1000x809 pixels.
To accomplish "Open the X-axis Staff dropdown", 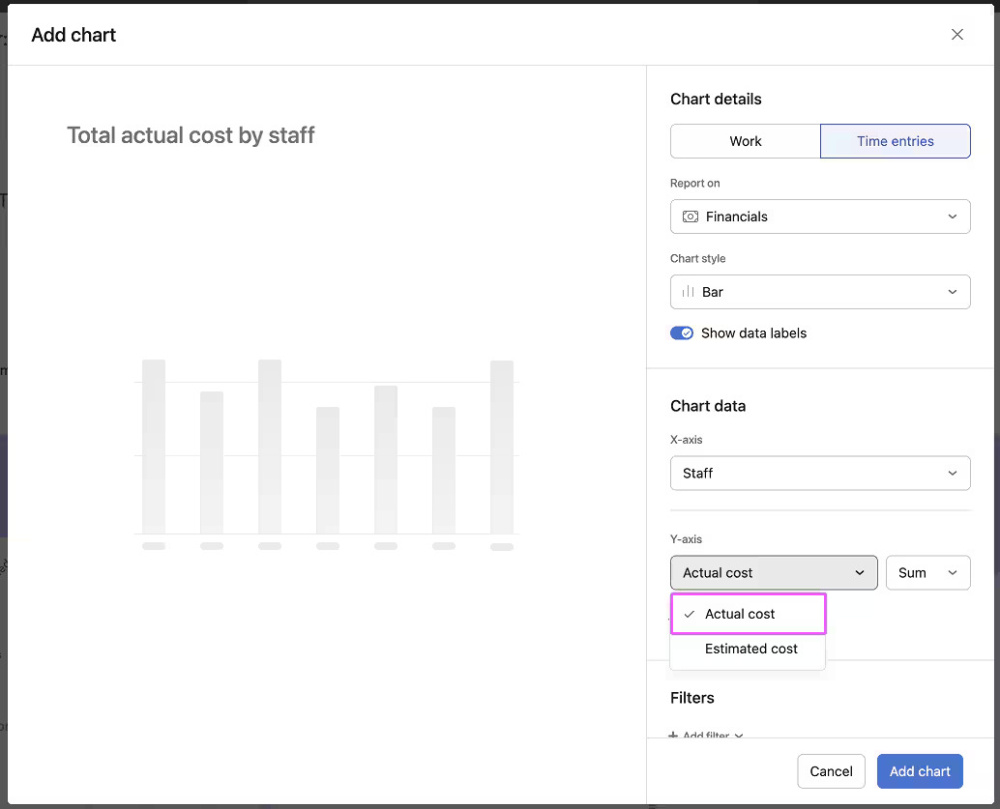I will (x=820, y=473).
